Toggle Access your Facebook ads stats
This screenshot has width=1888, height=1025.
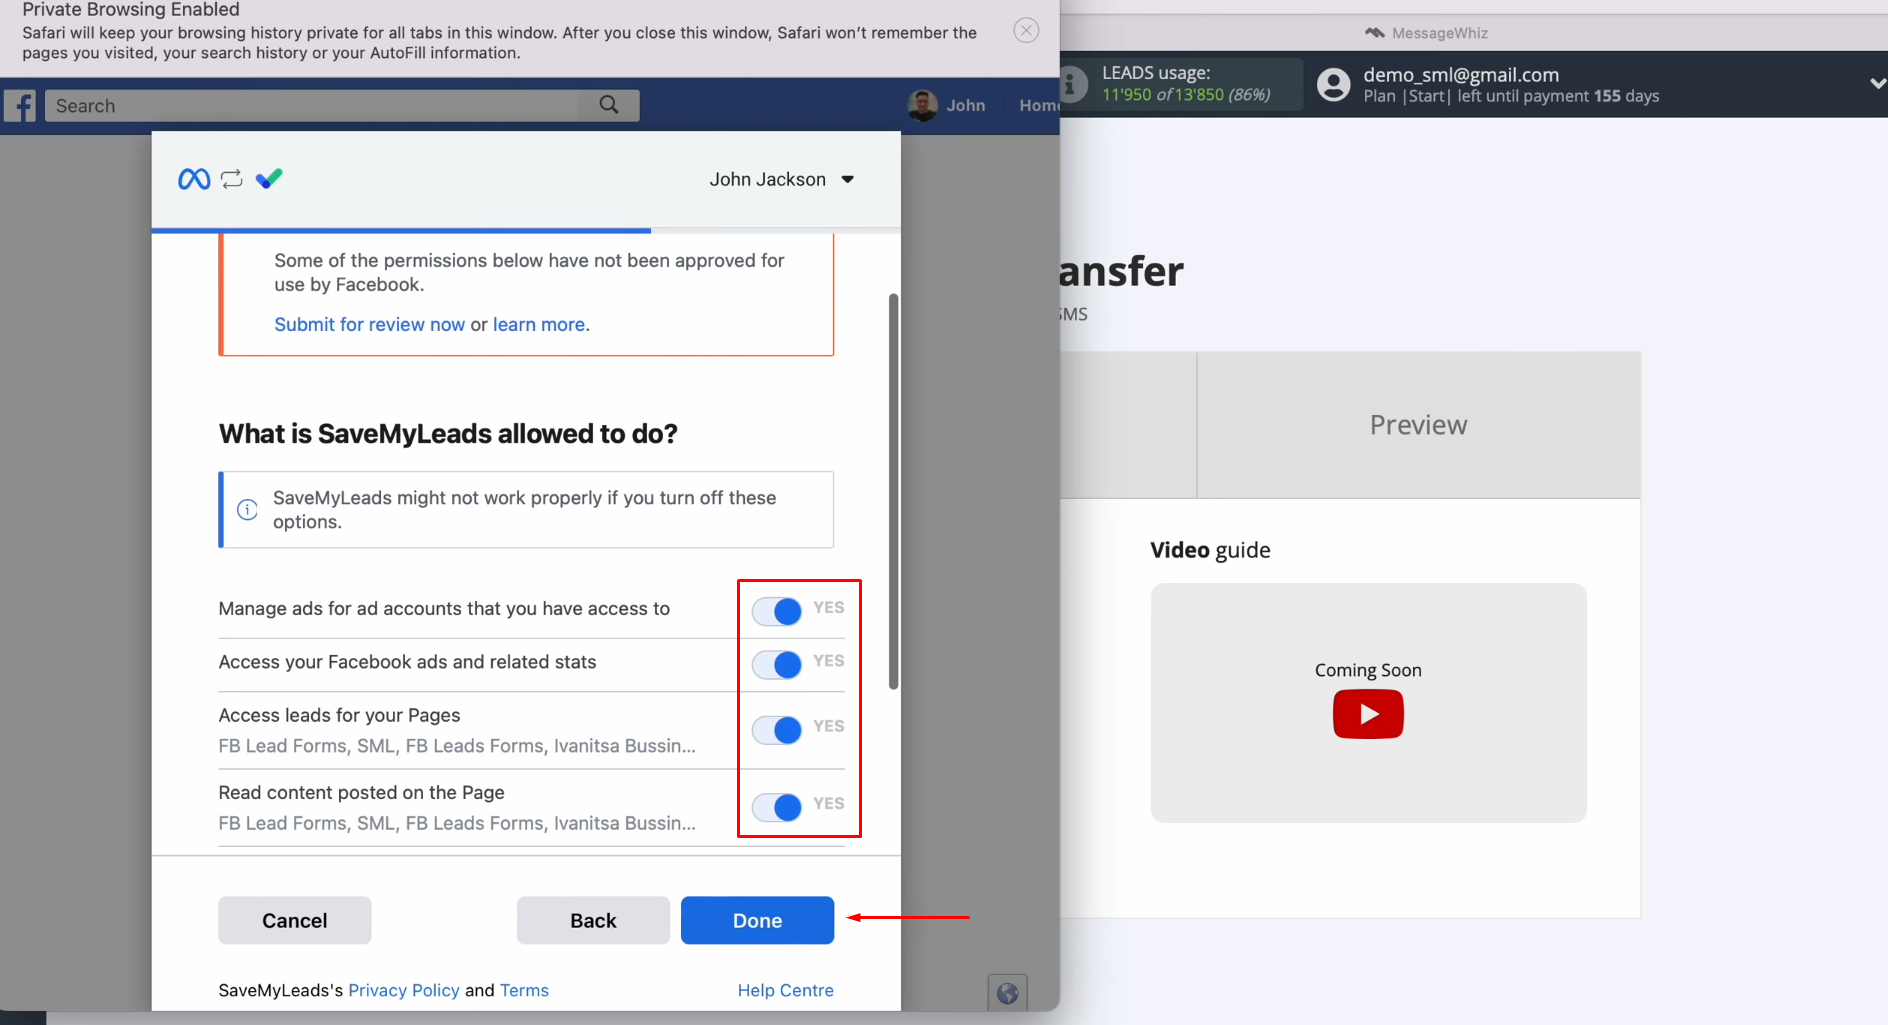pos(777,664)
